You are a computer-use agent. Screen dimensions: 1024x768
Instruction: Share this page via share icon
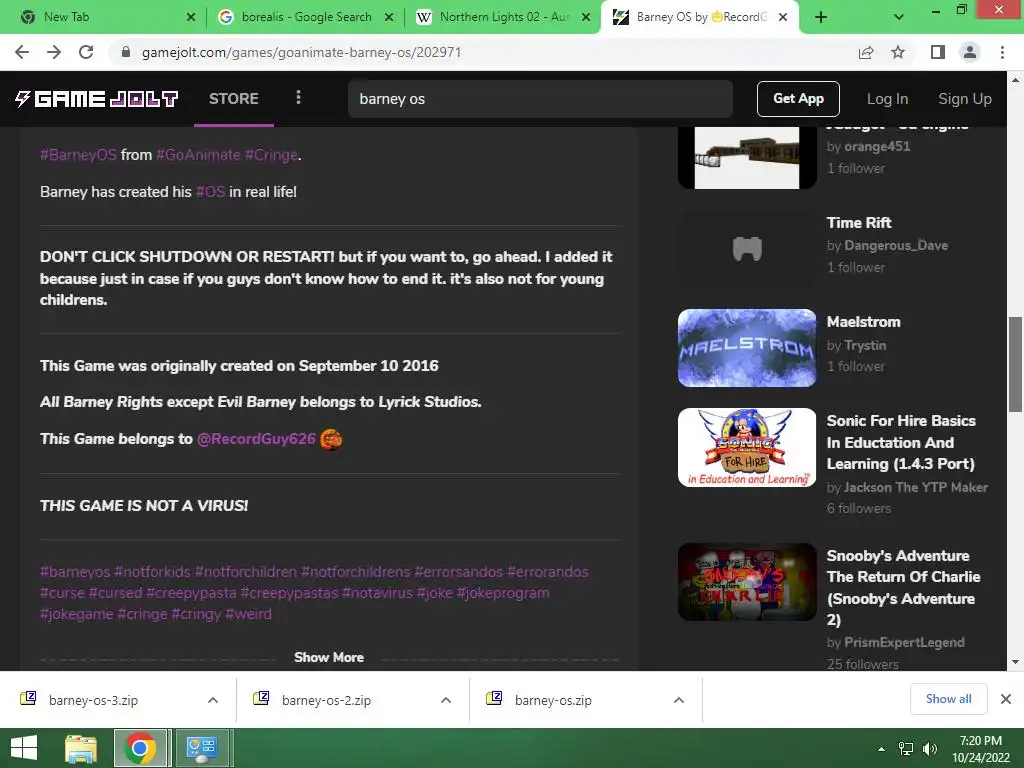coord(866,52)
